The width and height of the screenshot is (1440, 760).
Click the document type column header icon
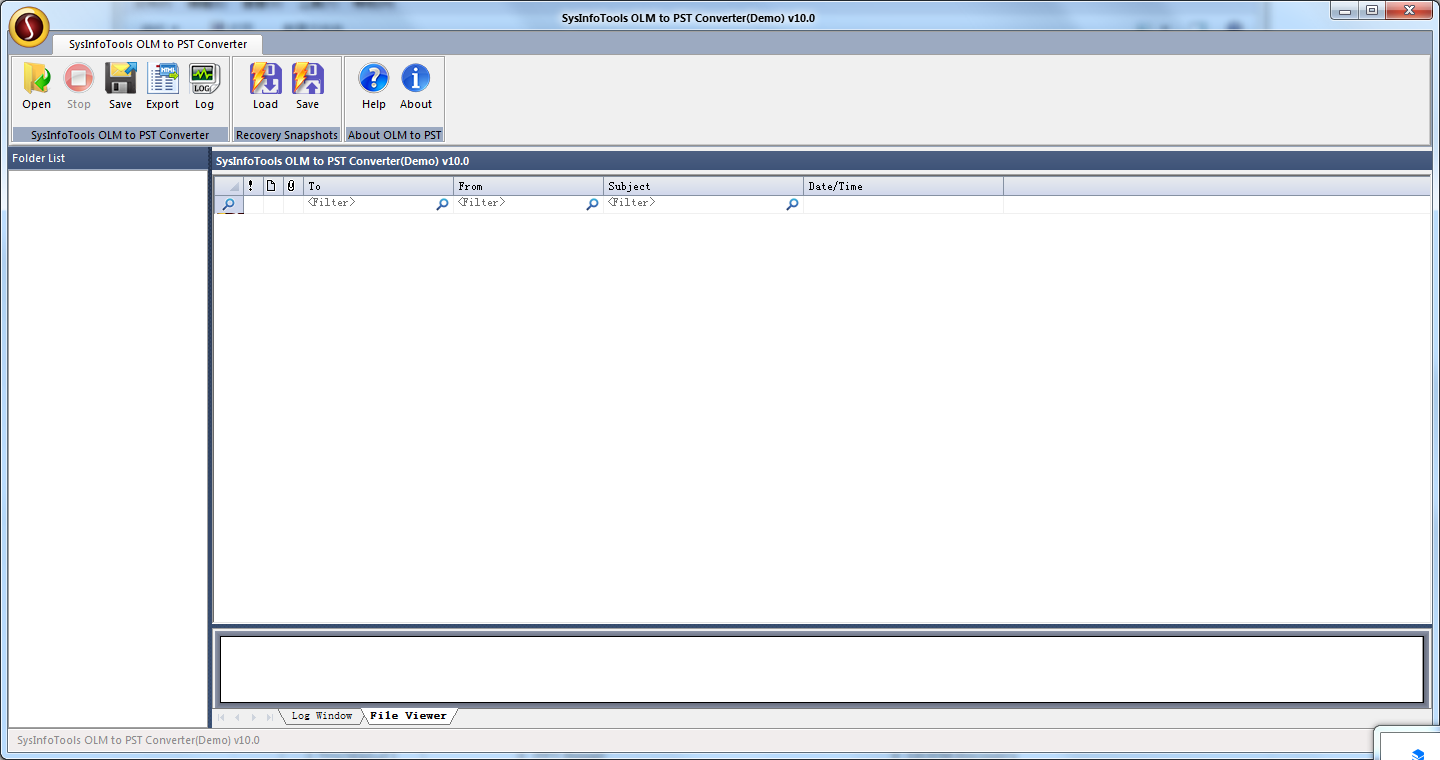pyautogui.click(x=271, y=186)
